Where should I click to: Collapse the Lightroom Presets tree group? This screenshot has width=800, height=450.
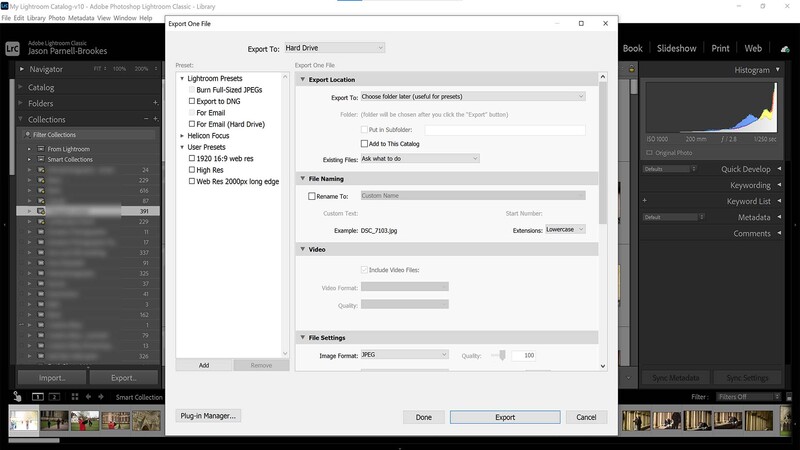pos(182,79)
